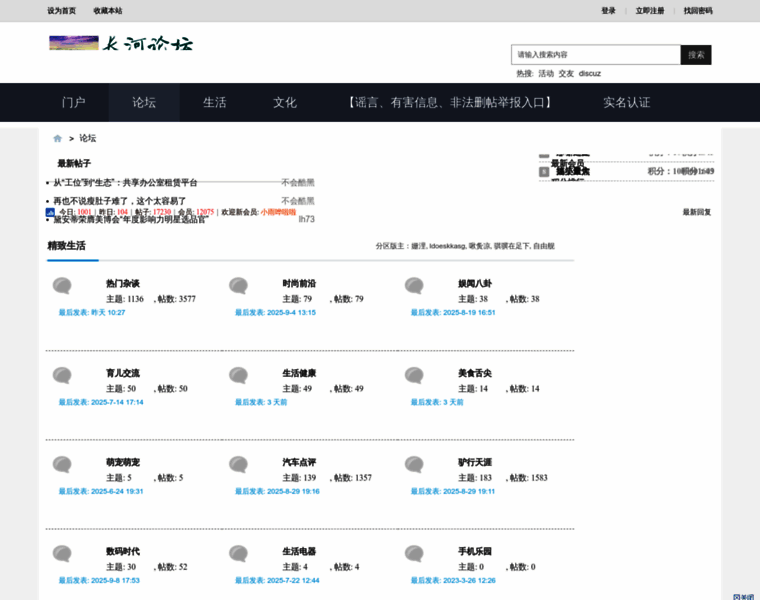Open the 手机乐园 forum bubble icon
The width and height of the screenshot is (760, 600).
click(414, 553)
